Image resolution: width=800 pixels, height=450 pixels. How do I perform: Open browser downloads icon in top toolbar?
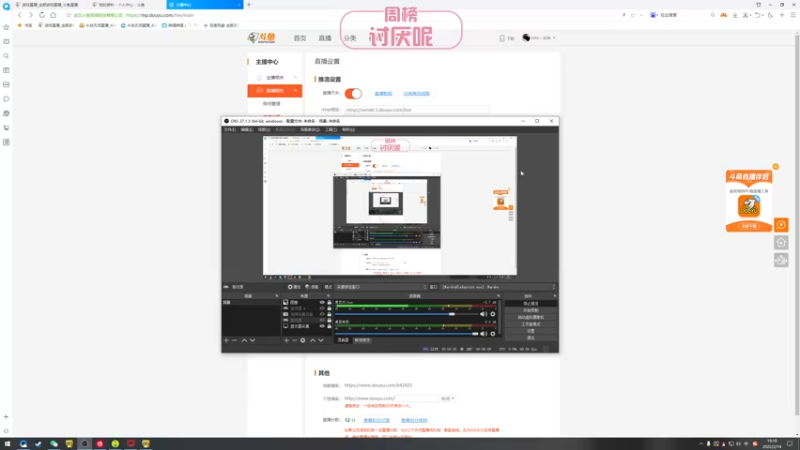735,15
